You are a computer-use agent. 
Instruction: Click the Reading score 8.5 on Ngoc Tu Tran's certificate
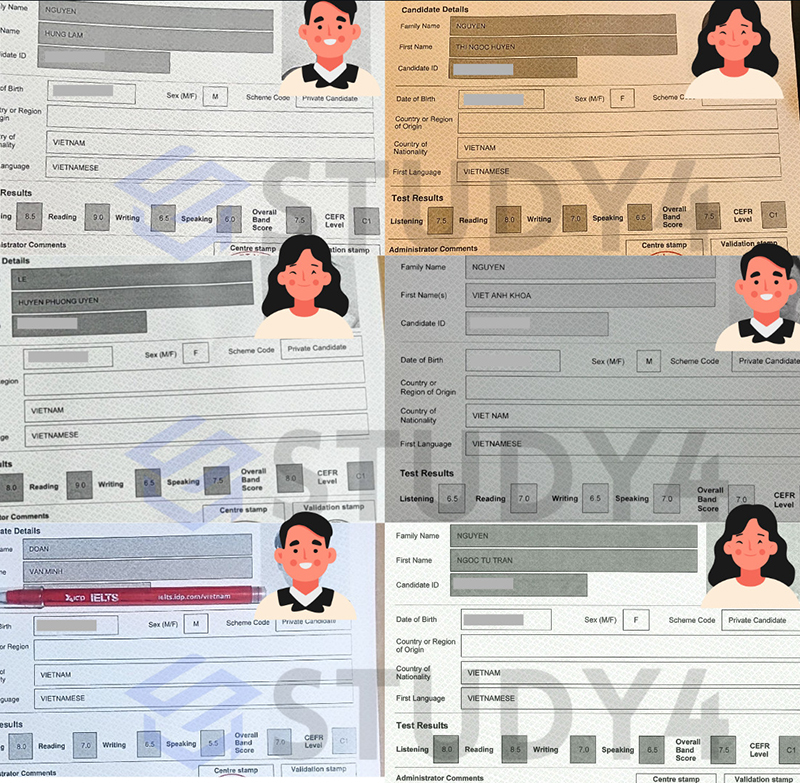coord(515,749)
